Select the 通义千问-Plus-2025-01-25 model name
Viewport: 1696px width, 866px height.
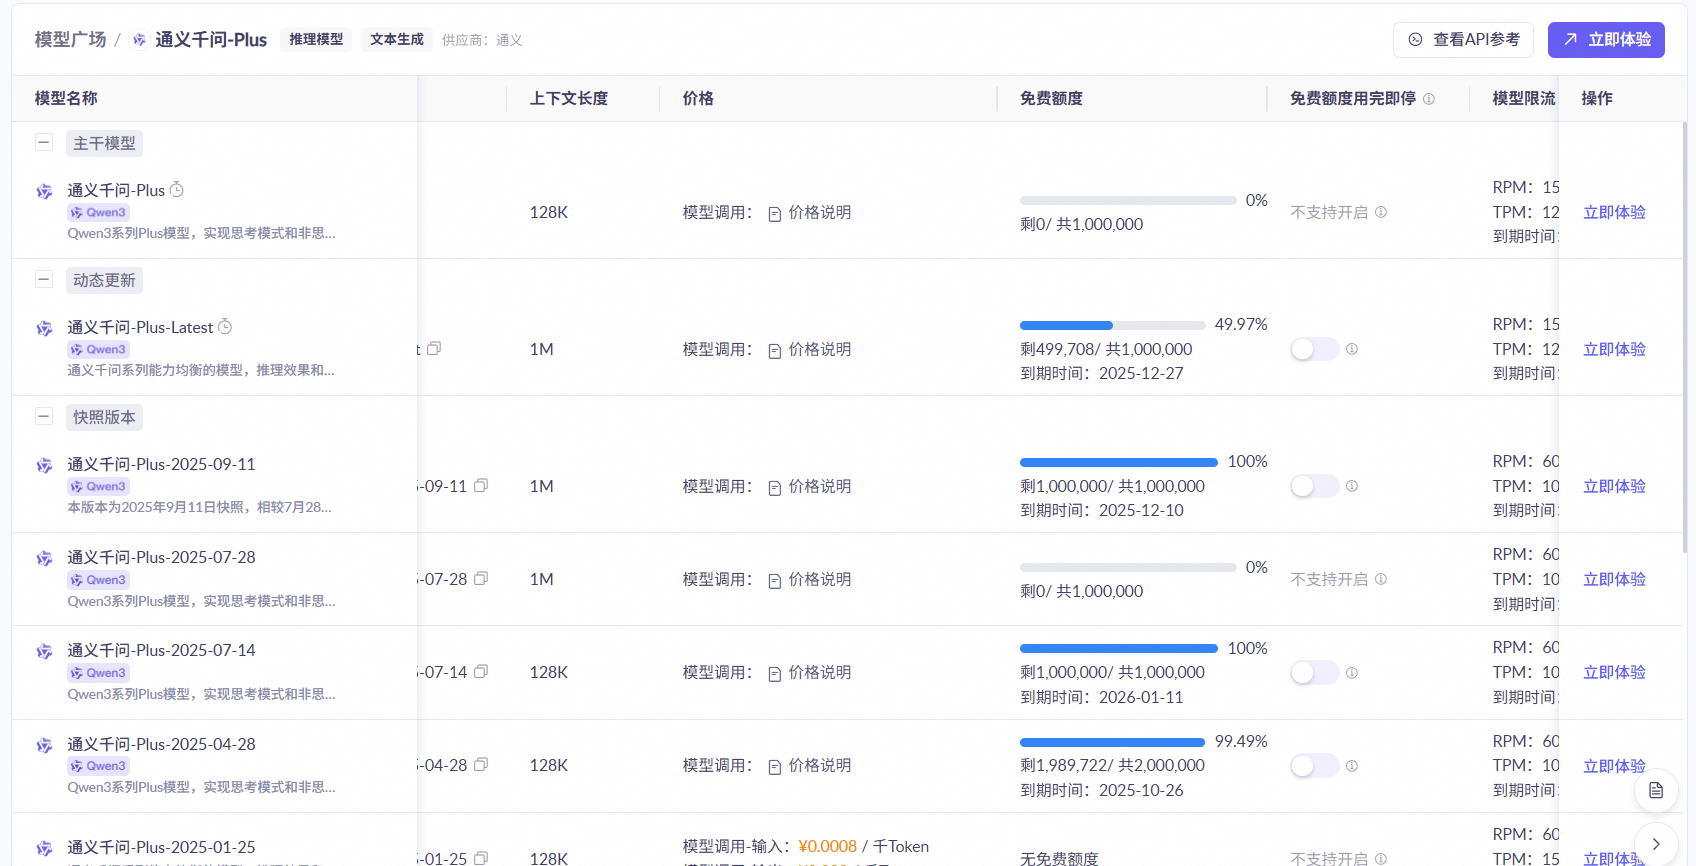[161, 847]
